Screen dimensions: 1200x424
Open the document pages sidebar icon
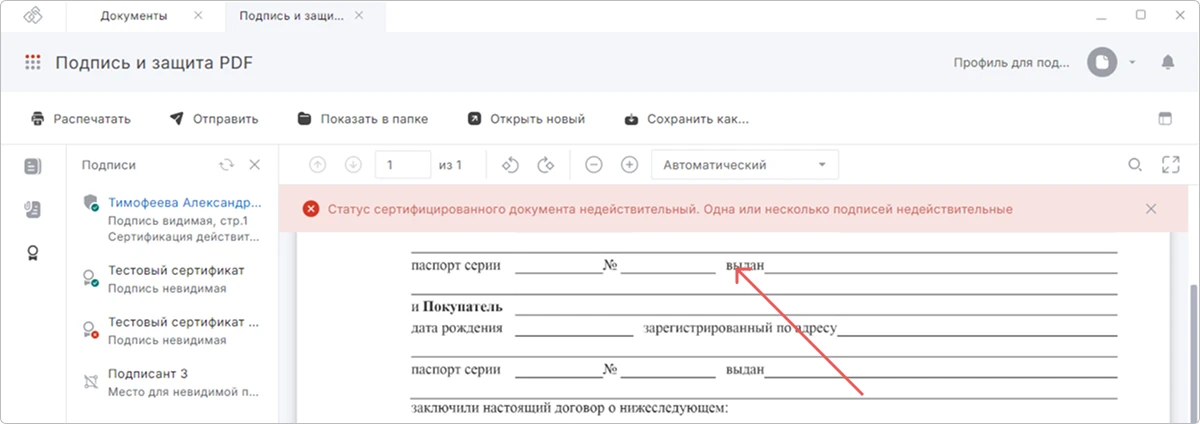(33, 165)
